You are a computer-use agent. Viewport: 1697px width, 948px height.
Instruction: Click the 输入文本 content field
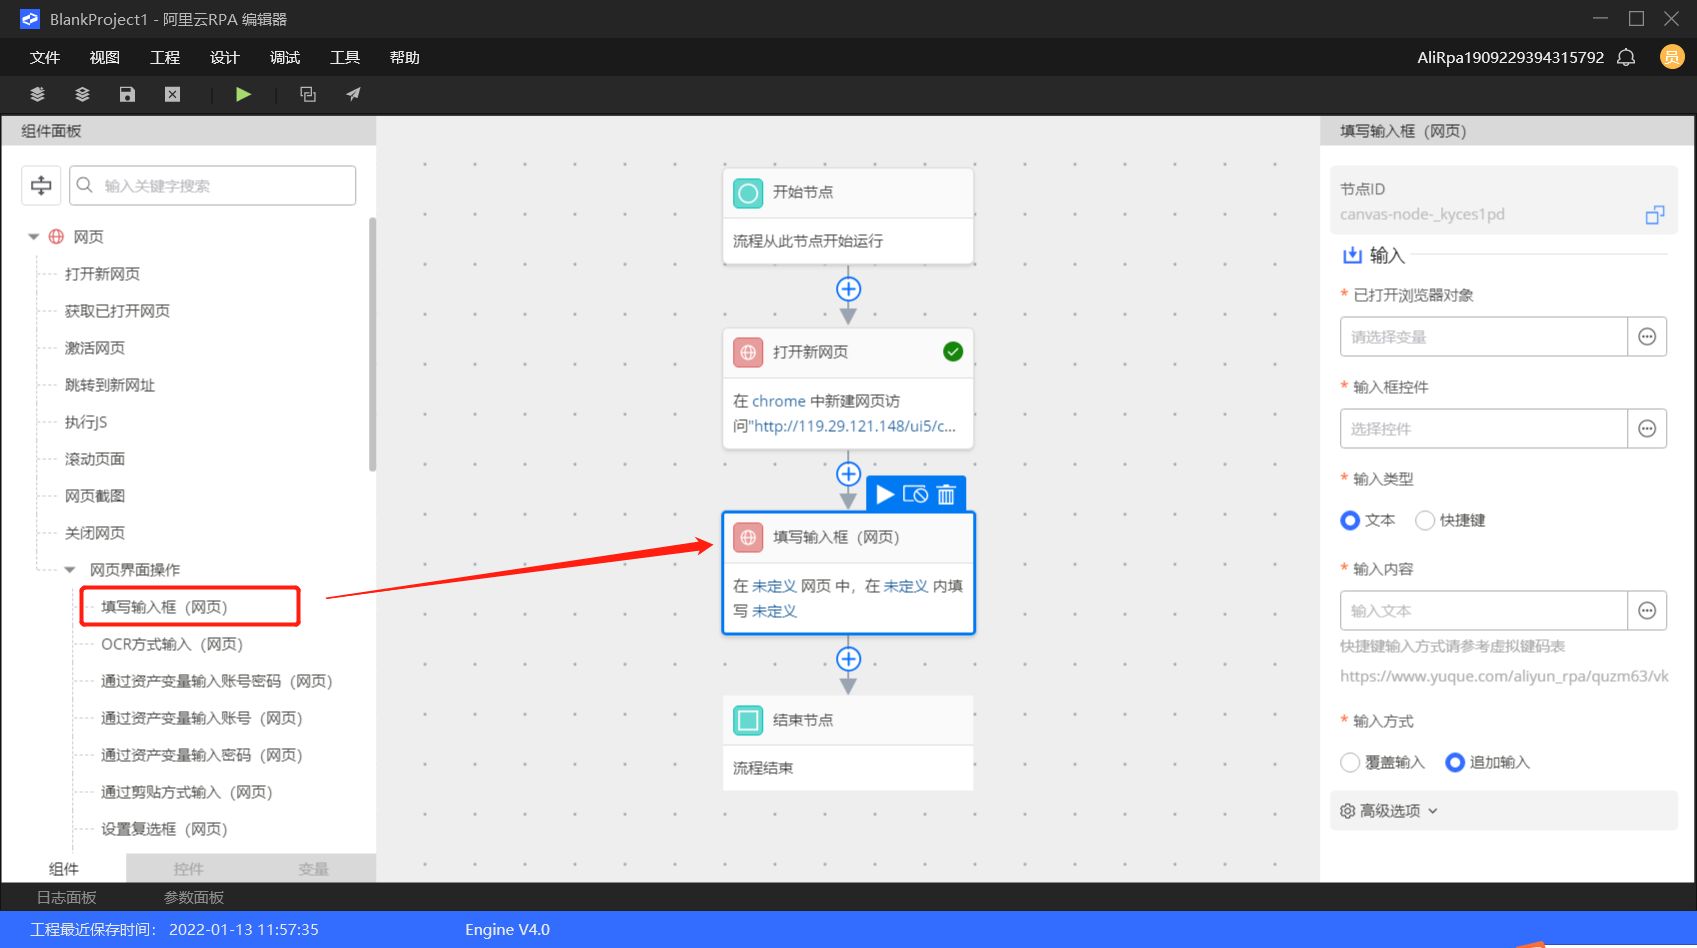coord(1484,611)
